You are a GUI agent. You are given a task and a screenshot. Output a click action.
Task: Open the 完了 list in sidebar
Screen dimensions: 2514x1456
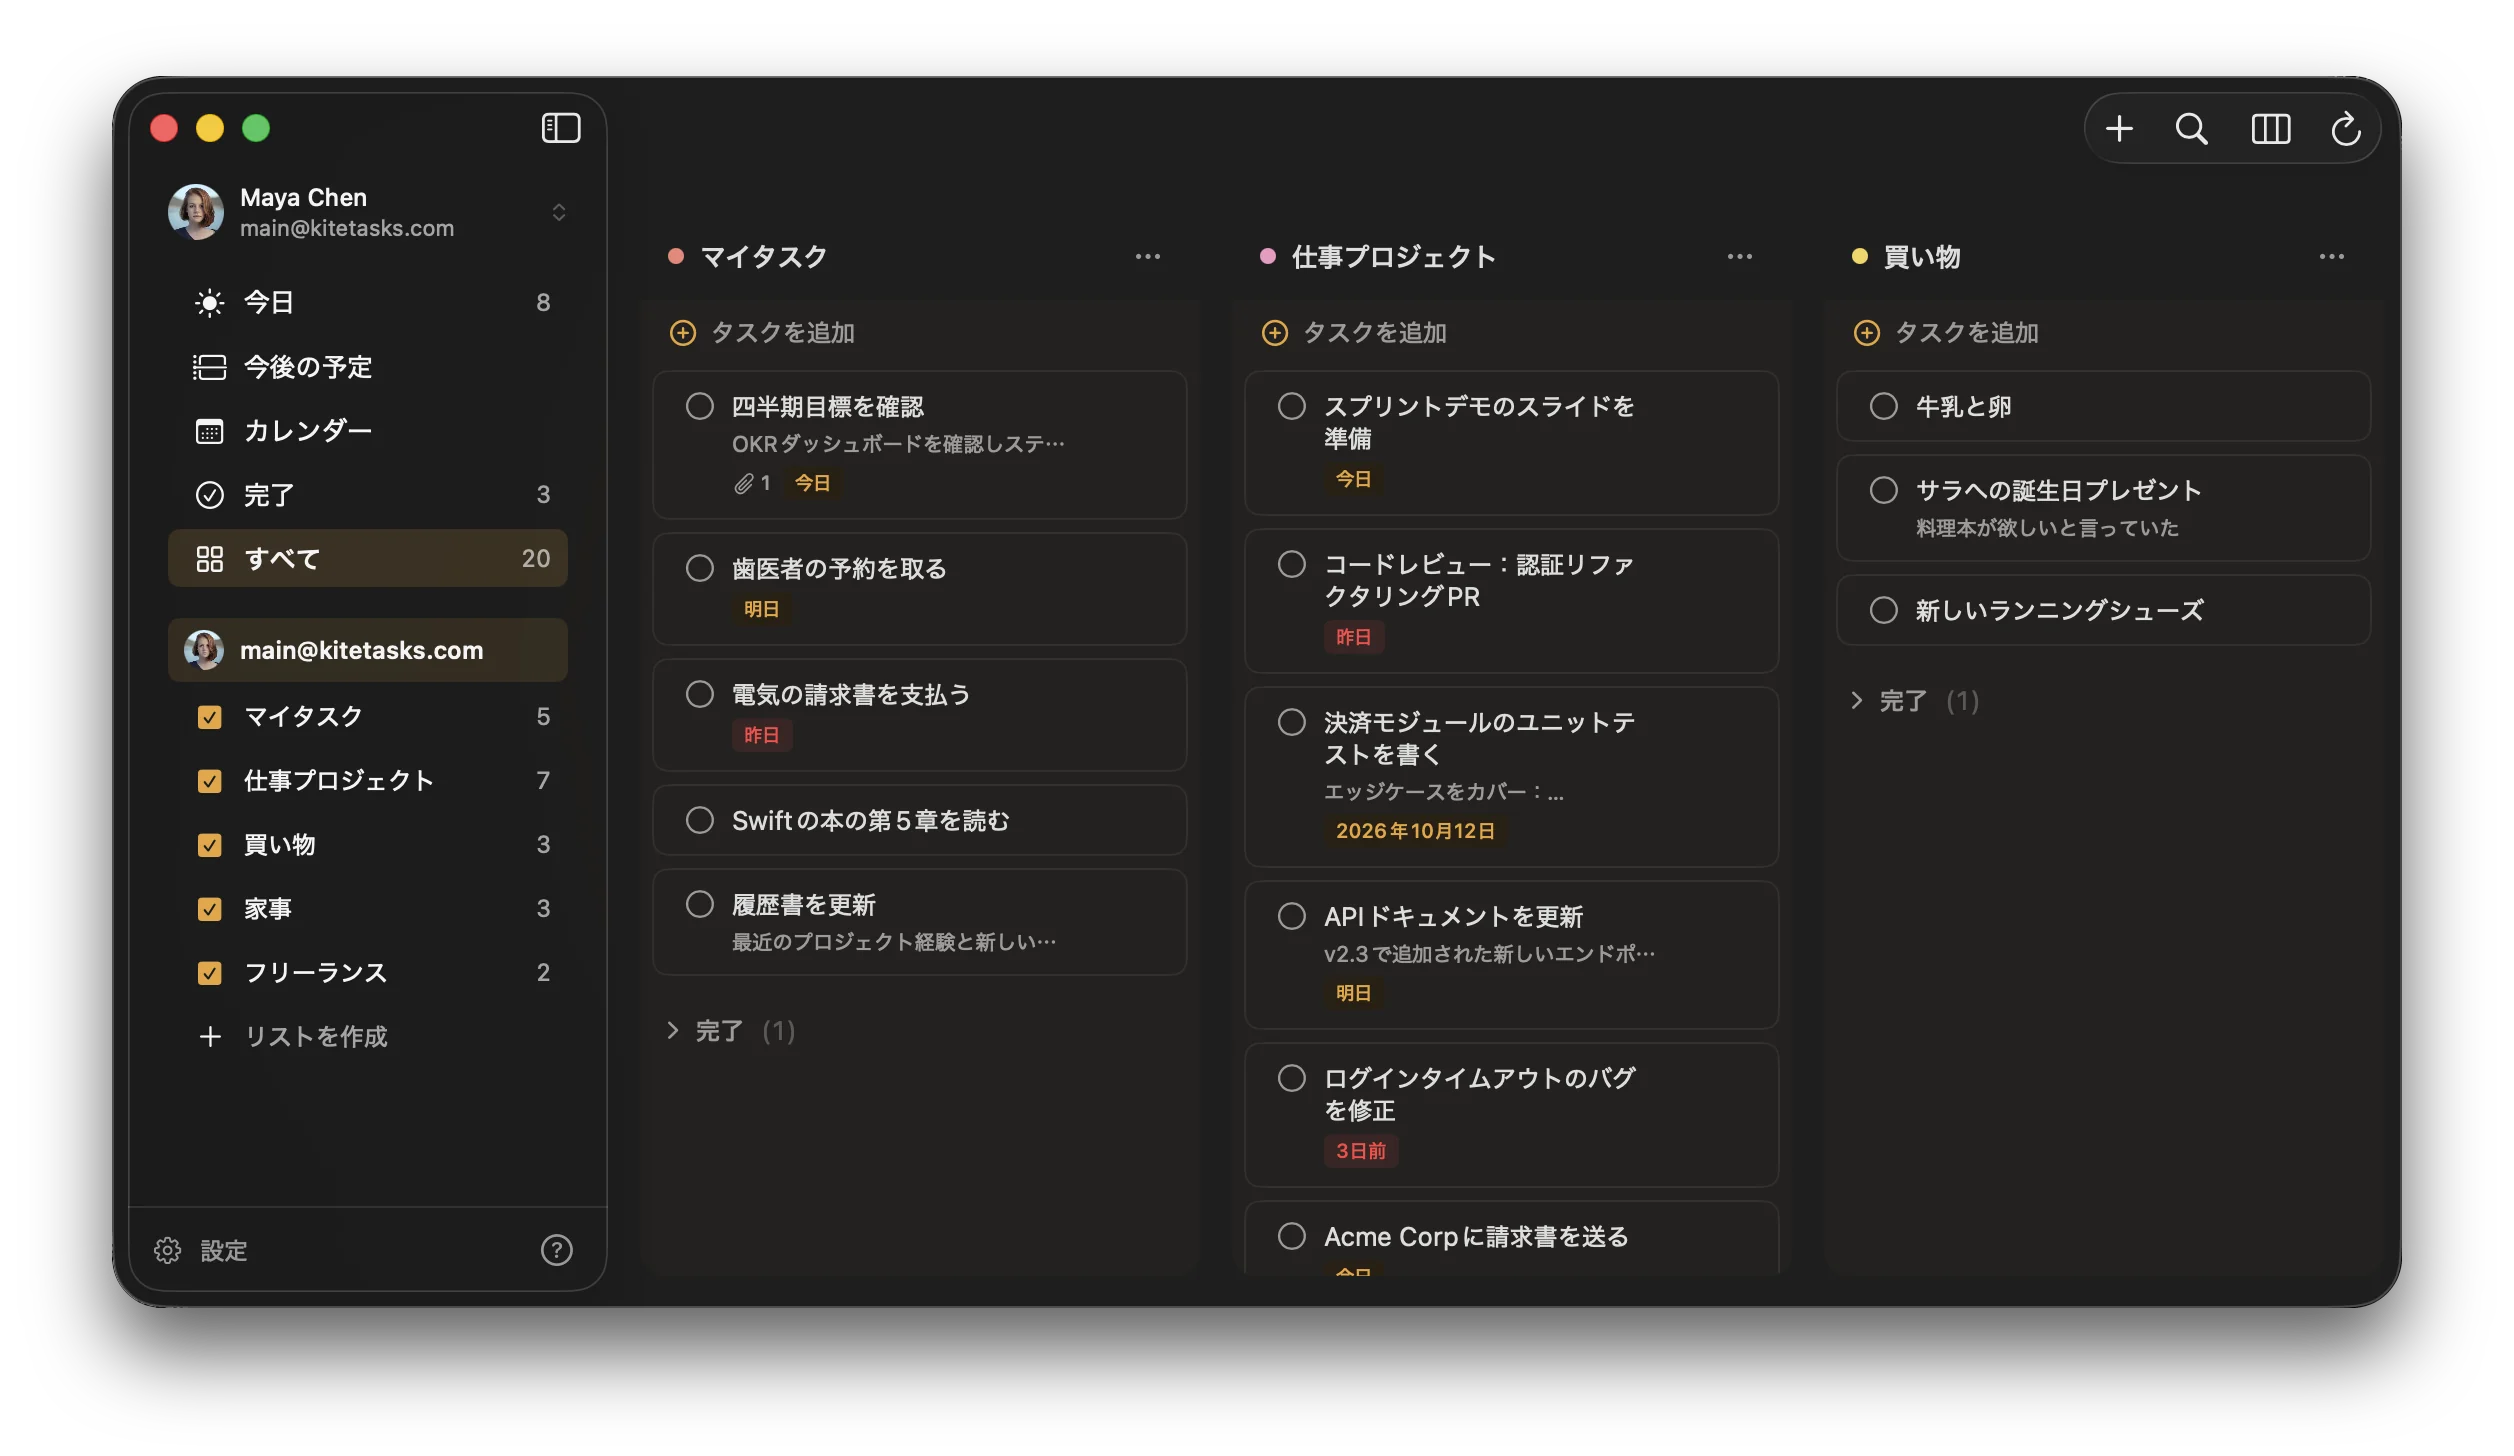368,494
